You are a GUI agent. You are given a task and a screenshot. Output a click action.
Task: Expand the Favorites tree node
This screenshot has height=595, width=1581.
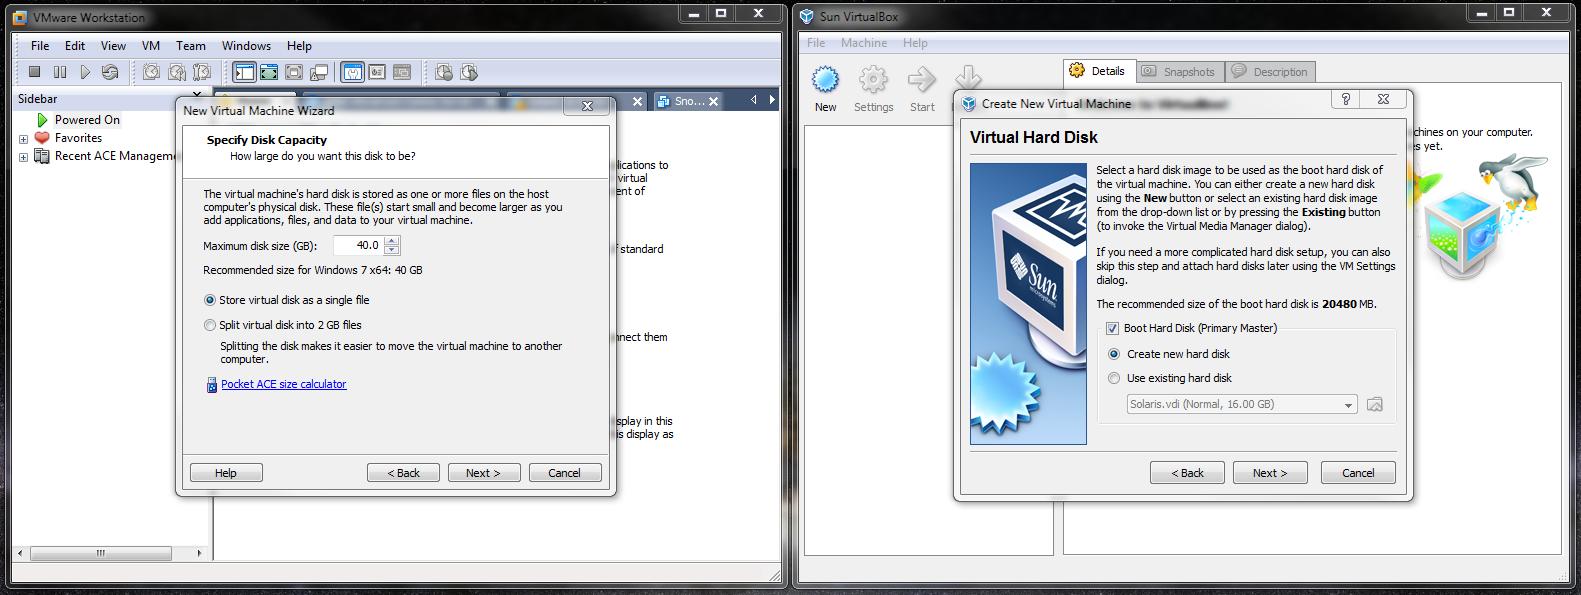(x=23, y=139)
